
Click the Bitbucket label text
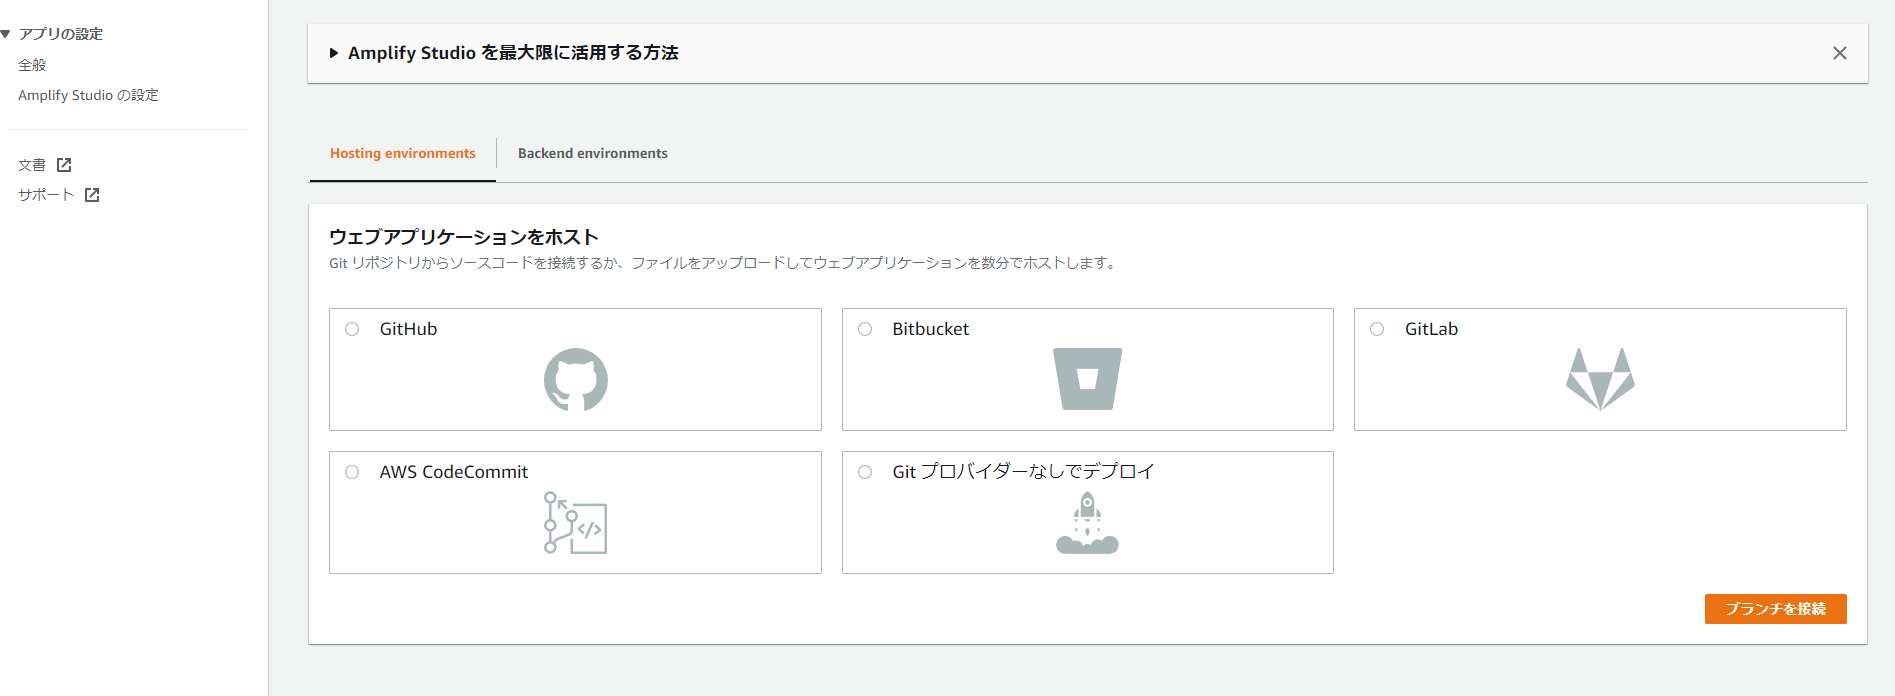[931, 329]
